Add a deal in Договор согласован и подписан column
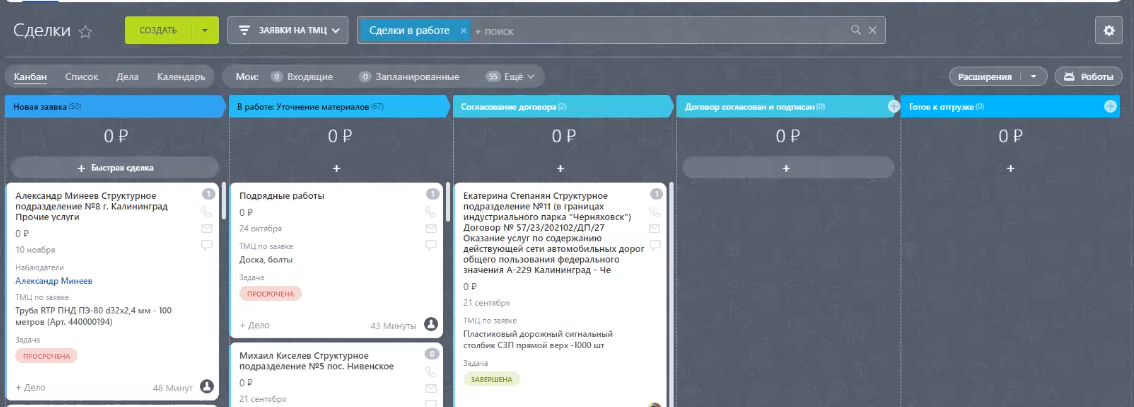This screenshot has height=407, width=1134. point(786,168)
